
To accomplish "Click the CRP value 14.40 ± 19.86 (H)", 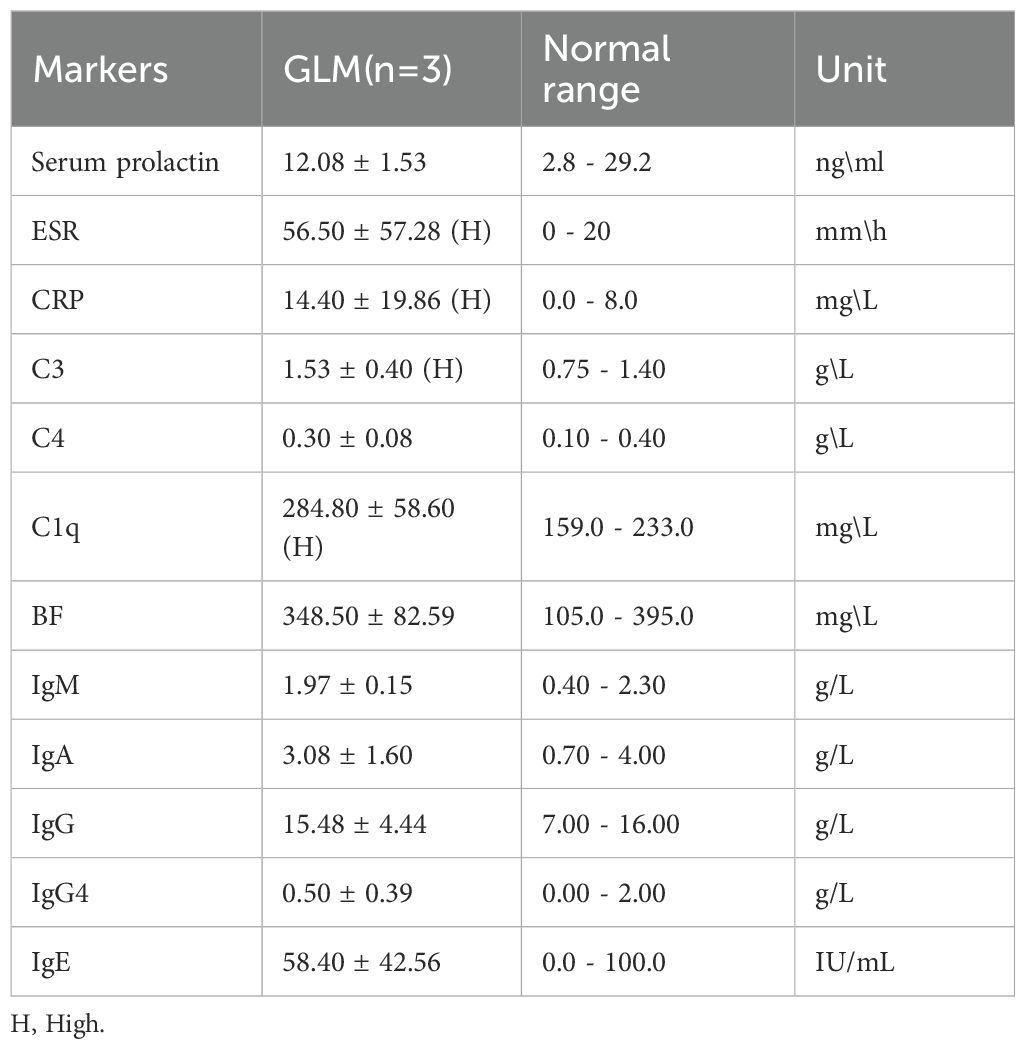I will [385, 300].
